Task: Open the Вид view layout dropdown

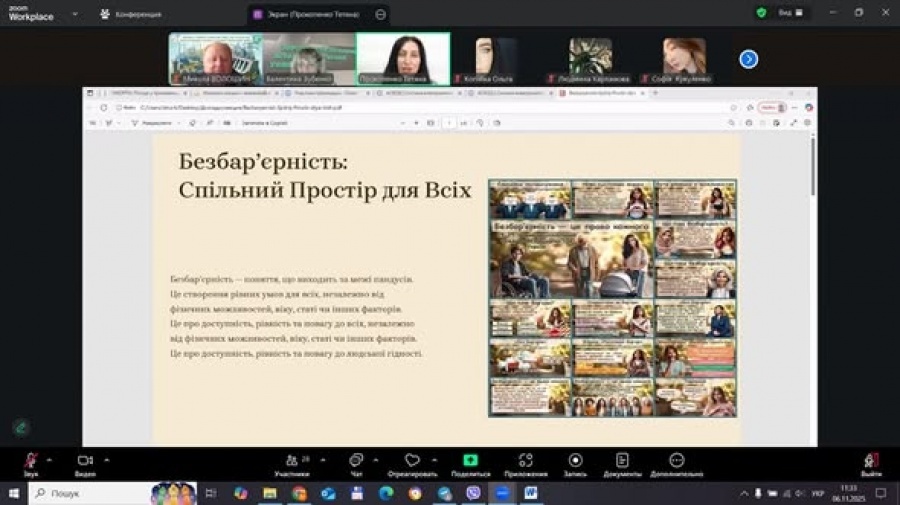Action: (791, 13)
